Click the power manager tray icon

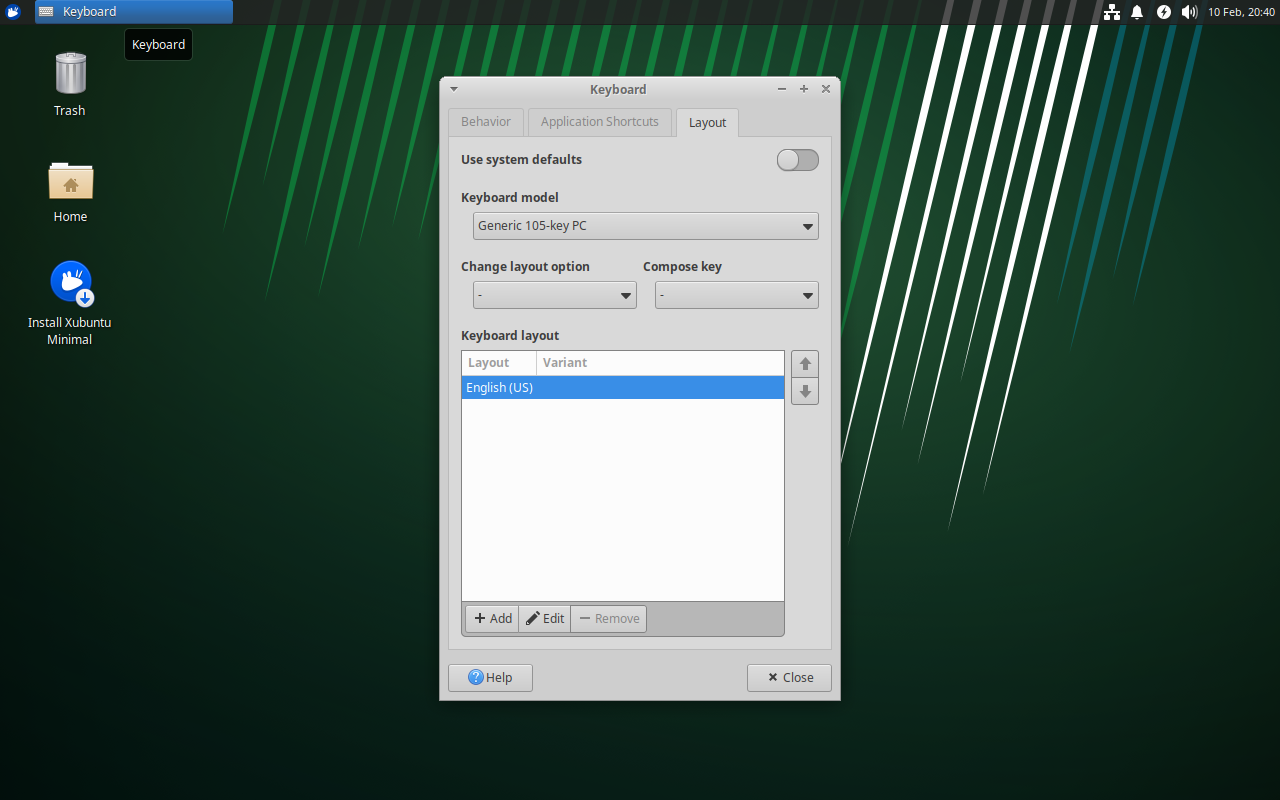[1163, 12]
